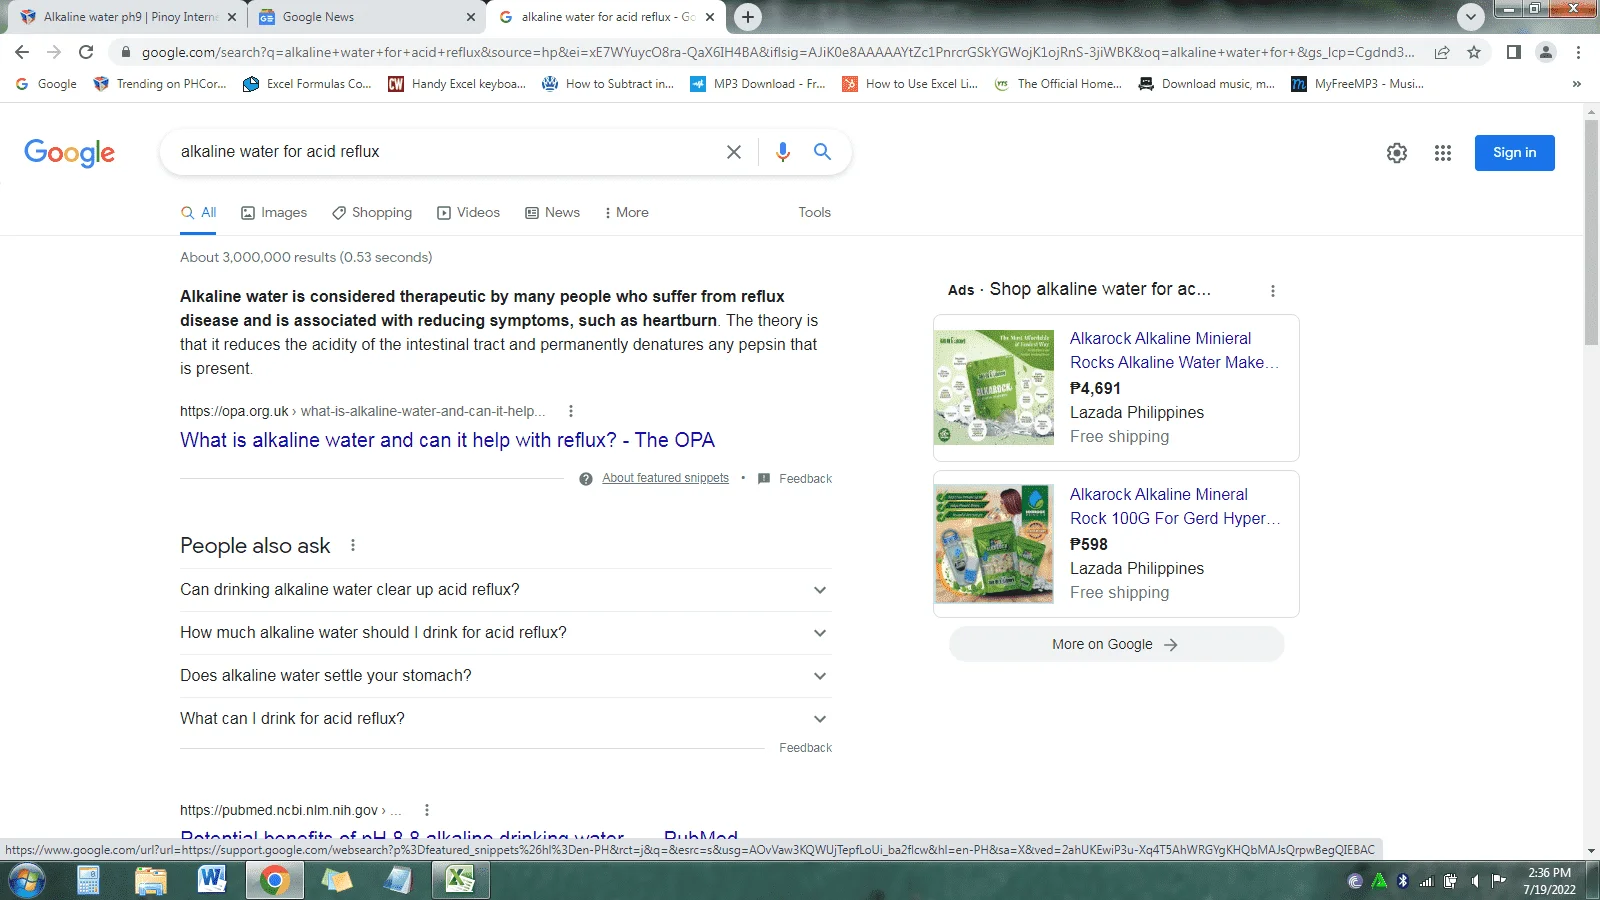
Task: Open the More search filters dropdown
Action: pos(627,213)
